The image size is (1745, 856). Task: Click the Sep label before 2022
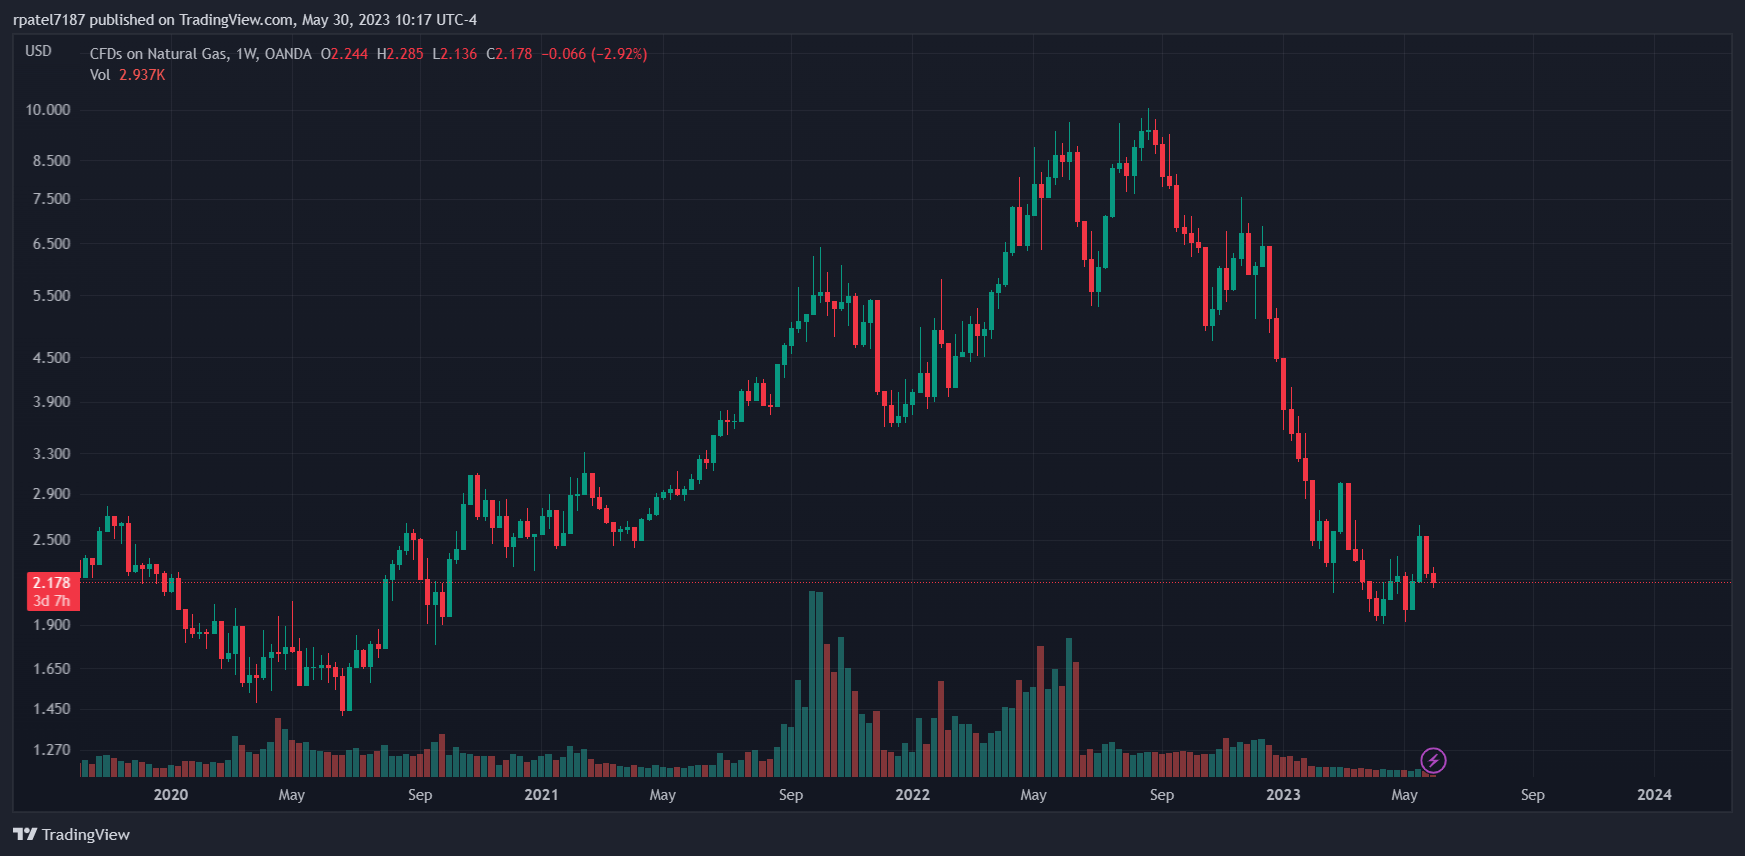[791, 795]
